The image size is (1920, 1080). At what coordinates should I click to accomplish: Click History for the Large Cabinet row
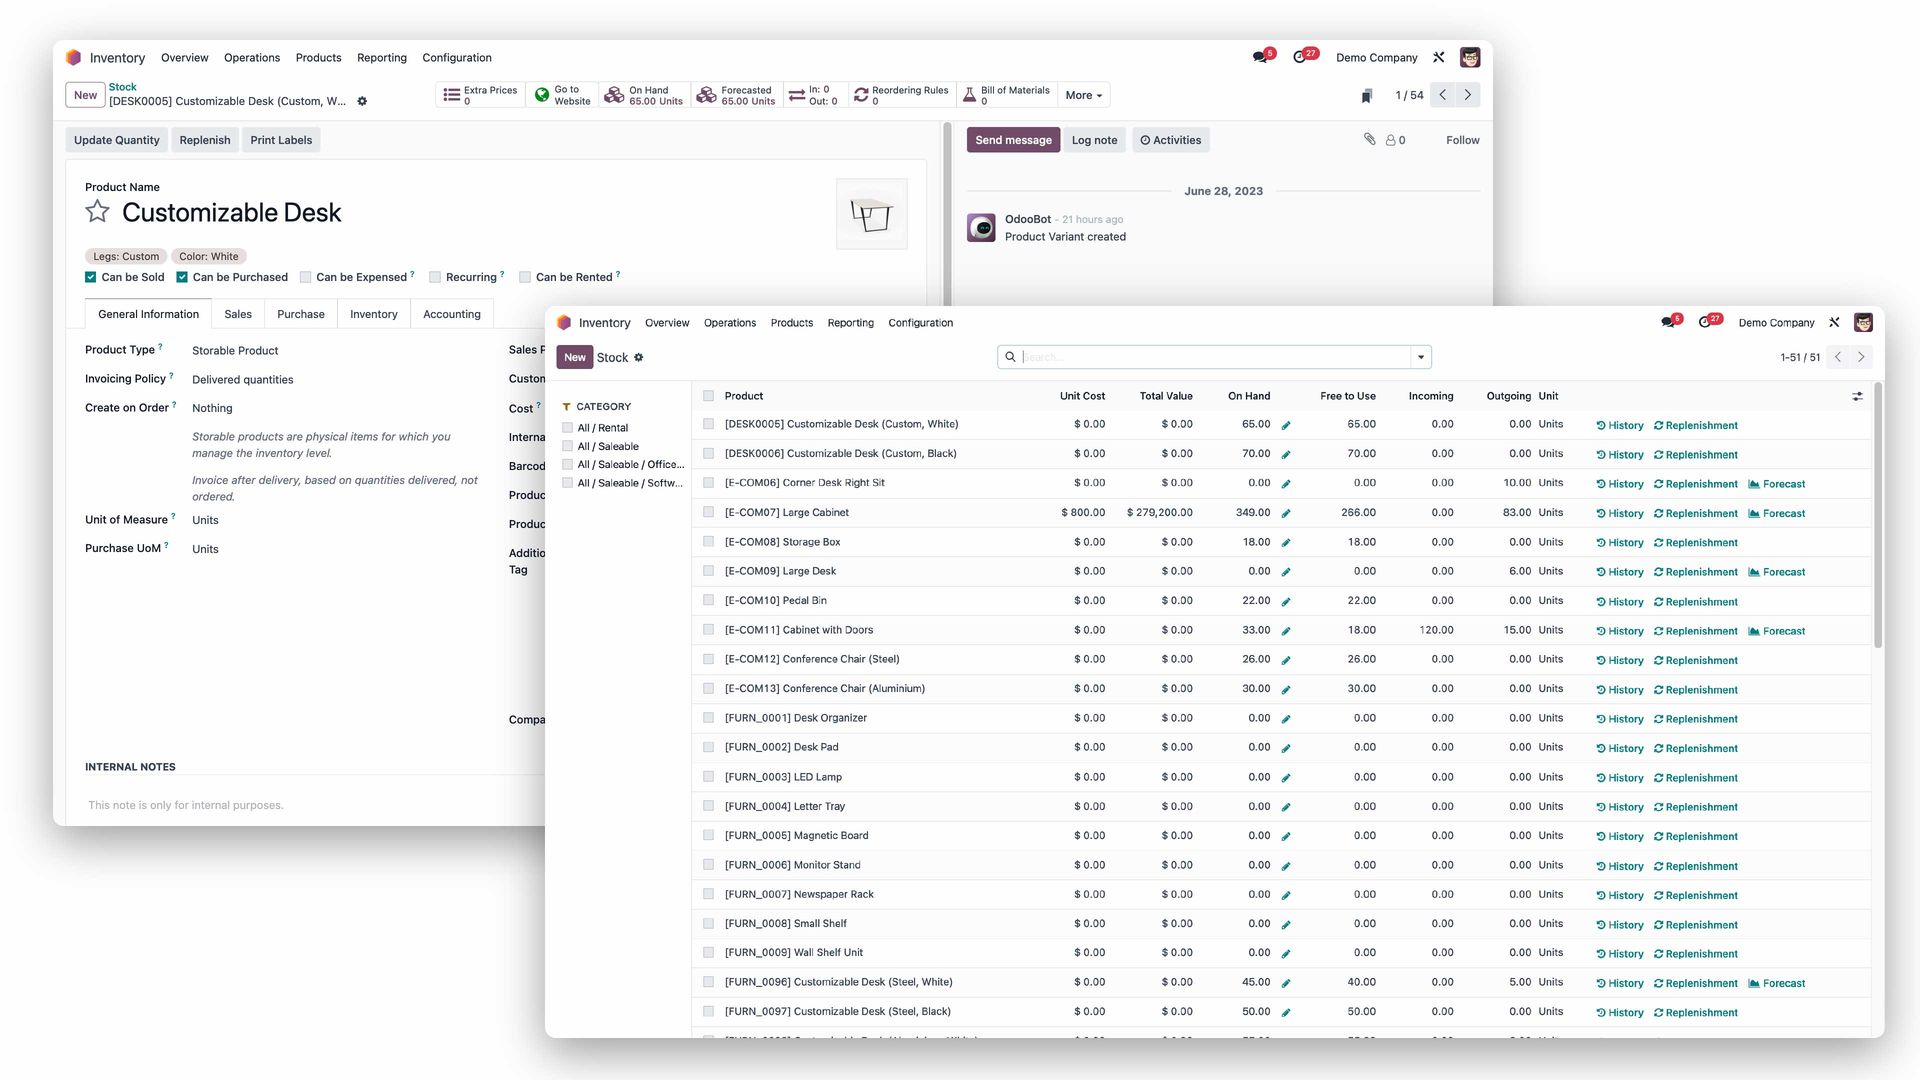(x=1618, y=513)
